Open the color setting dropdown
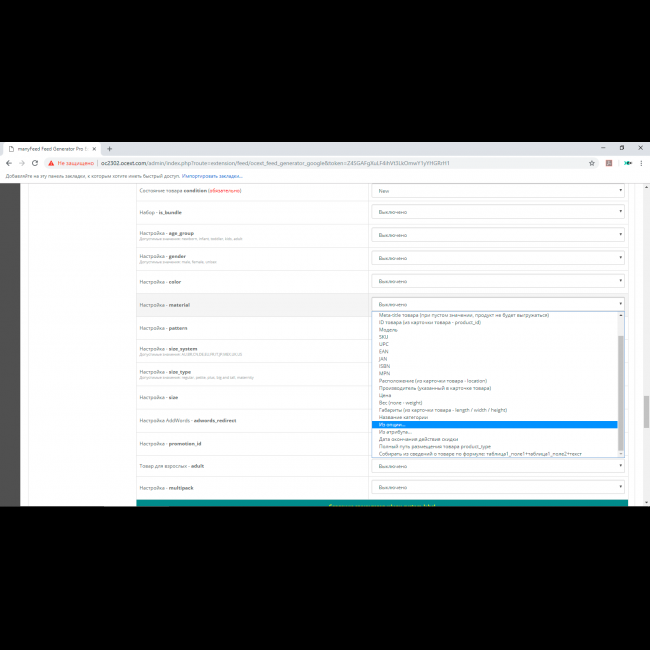The height and width of the screenshot is (650, 650). pyautogui.click(x=498, y=281)
